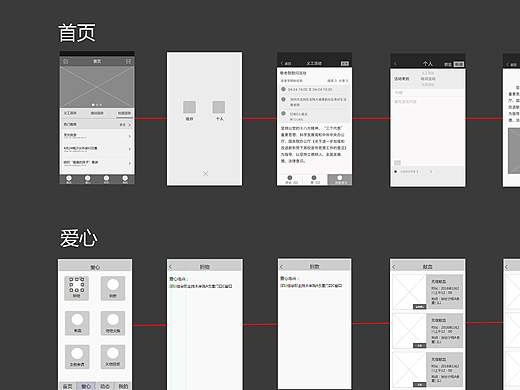Switch to the first tab below the home banner

pyautogui.click(x=70, y=113)
